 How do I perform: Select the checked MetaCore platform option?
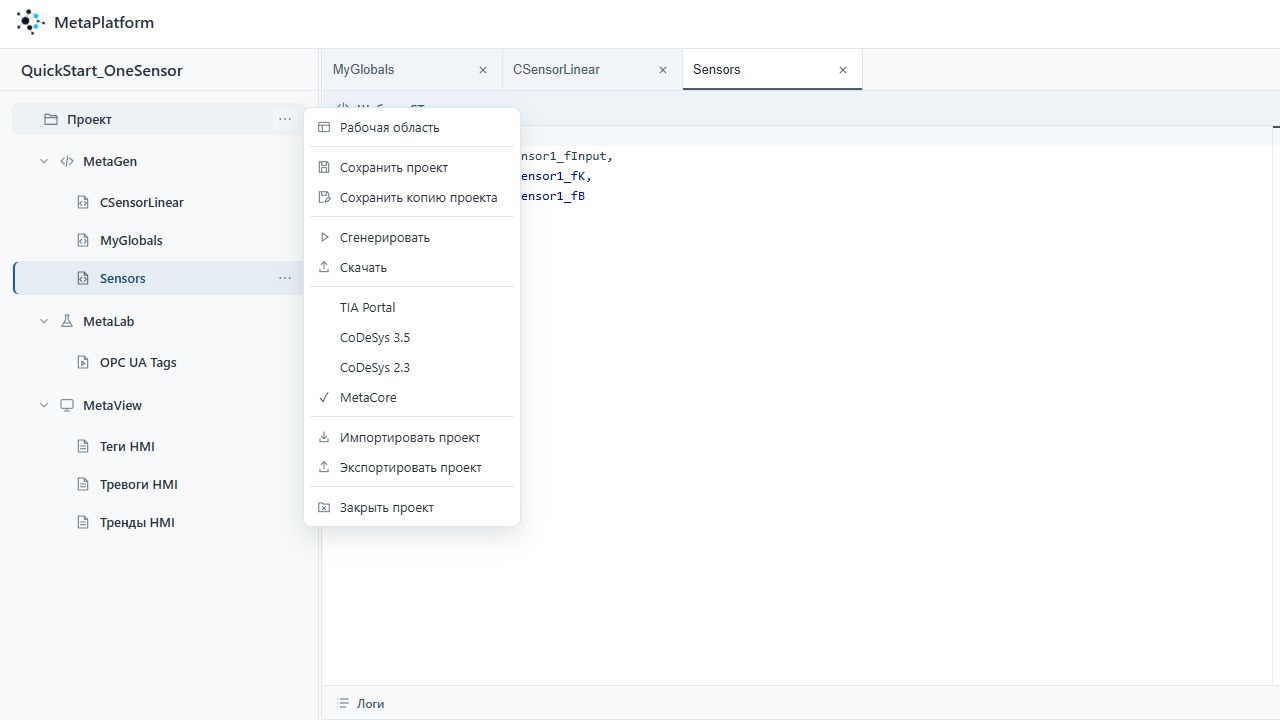[x=412, y=397]
